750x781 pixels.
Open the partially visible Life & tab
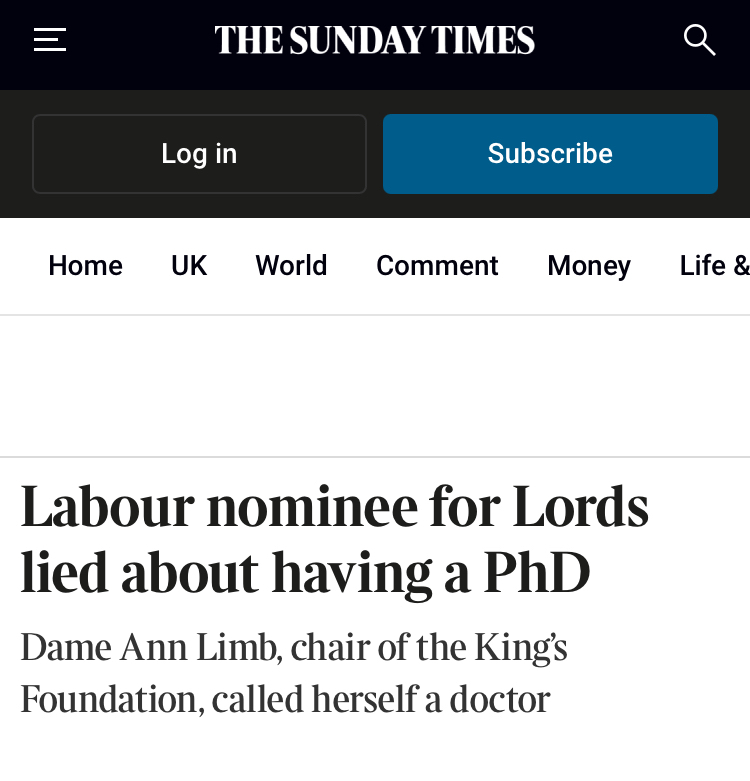(x=713, y=266)
